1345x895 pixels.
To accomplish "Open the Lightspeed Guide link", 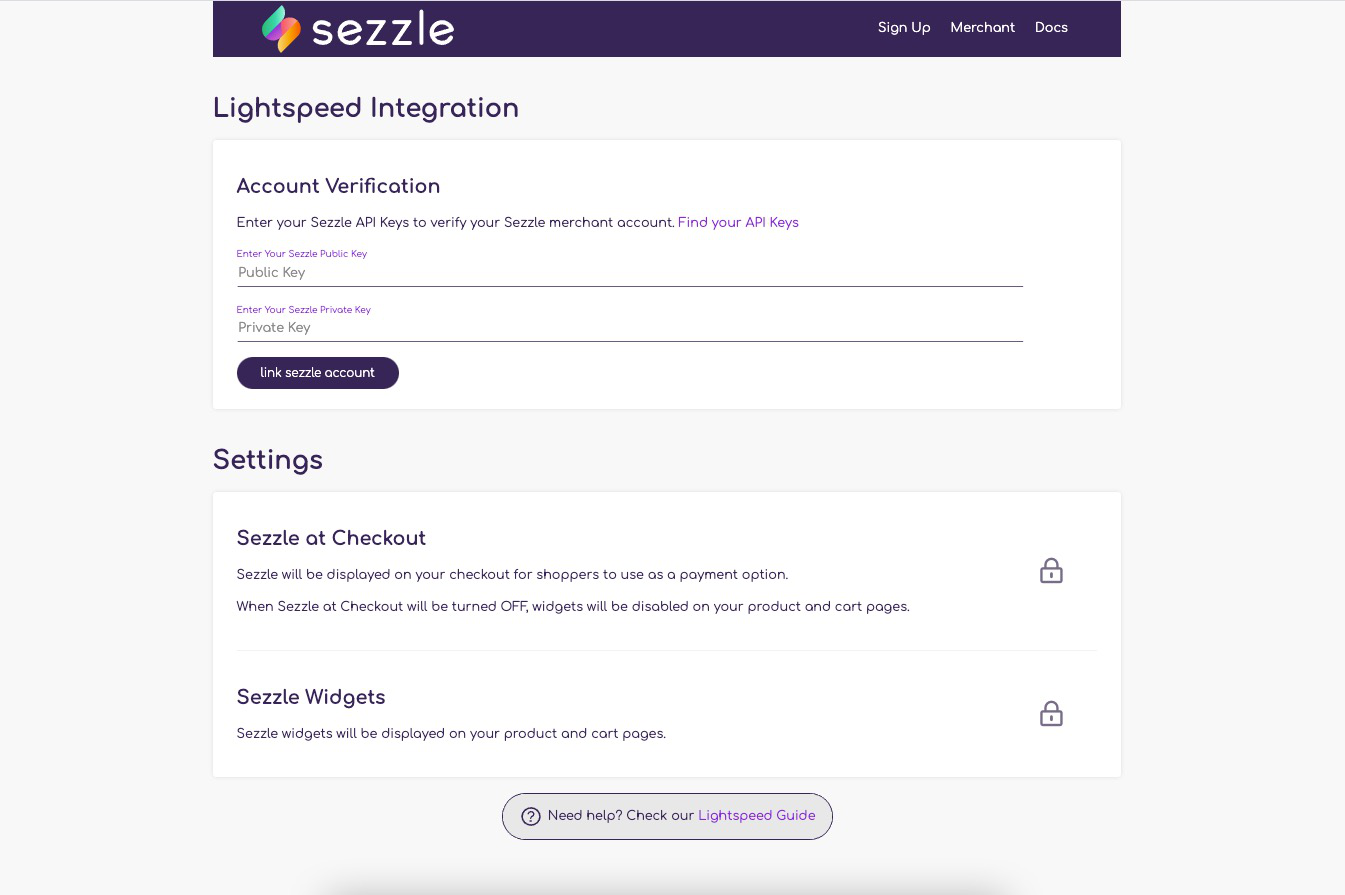I will tap(756, 816).
